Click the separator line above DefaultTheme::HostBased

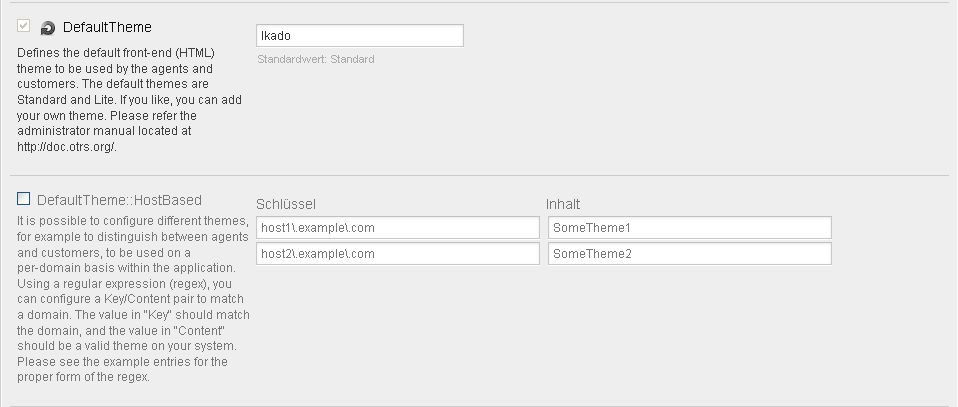(479, 175)
